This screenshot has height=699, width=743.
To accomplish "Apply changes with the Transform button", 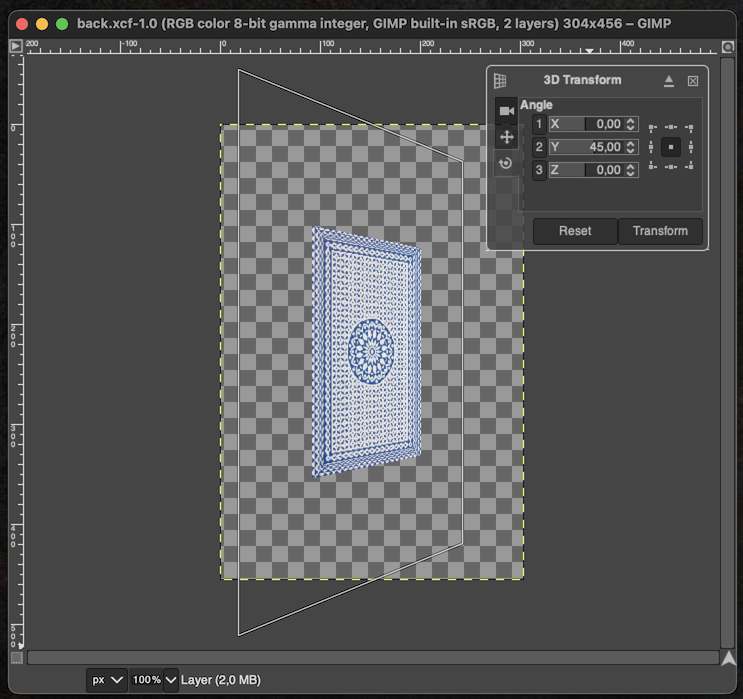I will pos(660,231).
